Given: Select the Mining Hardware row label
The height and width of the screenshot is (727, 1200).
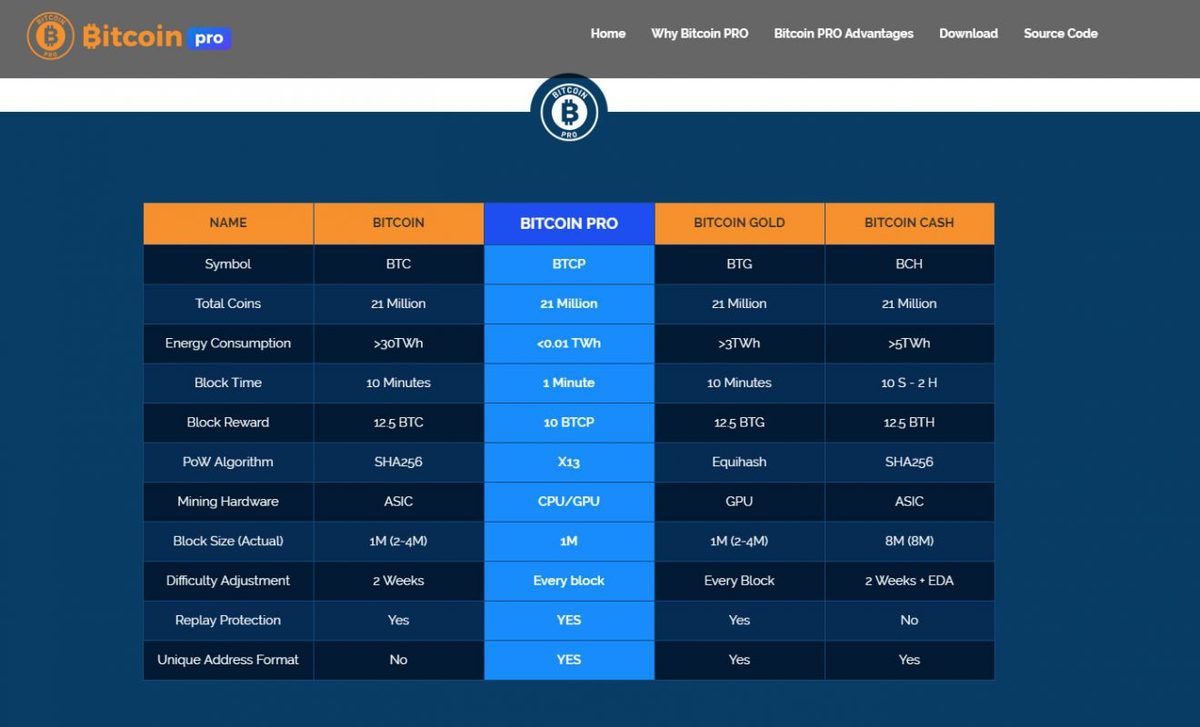Looking at the screenshot, I should [x=228, y=501].
